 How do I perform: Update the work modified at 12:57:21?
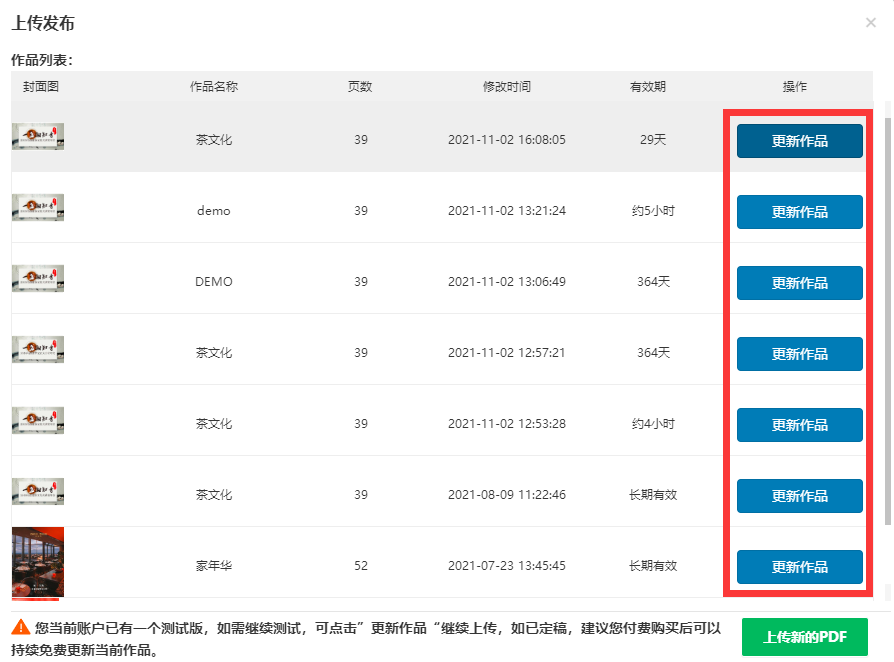799,354
